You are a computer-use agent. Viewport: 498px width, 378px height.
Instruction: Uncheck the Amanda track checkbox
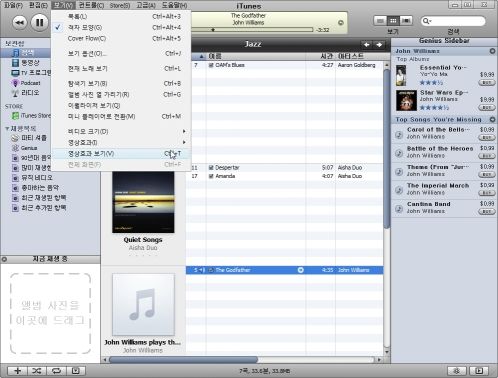pyautogui.click(x=211, y=176)
